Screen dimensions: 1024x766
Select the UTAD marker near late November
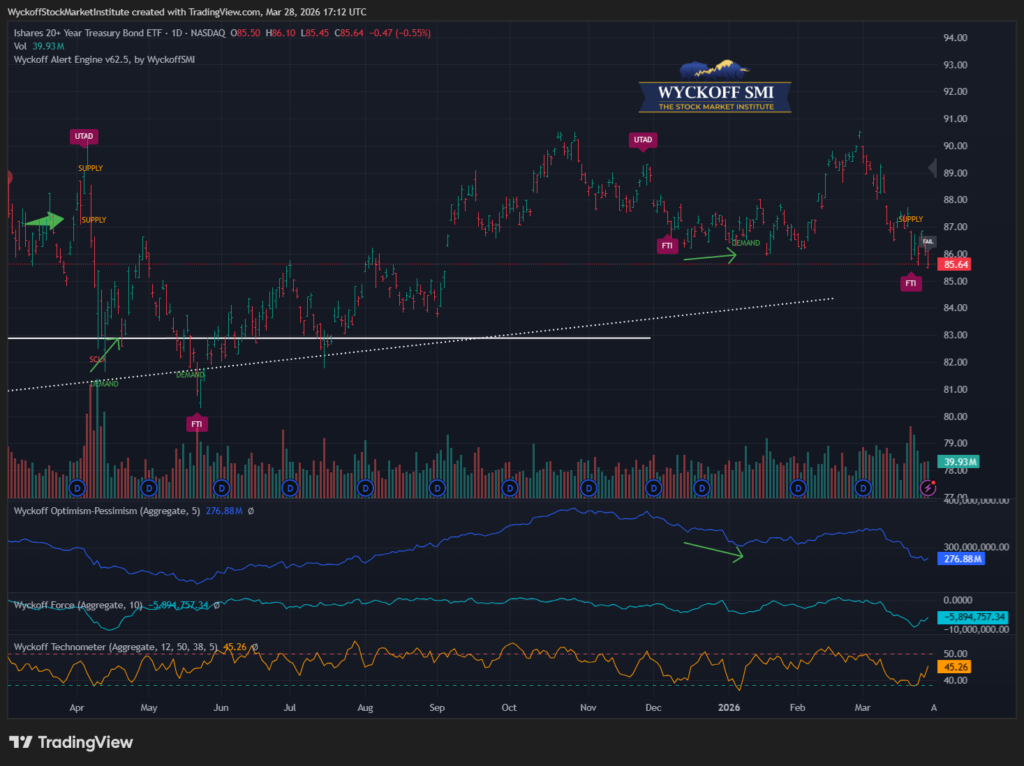coord(644,139)
